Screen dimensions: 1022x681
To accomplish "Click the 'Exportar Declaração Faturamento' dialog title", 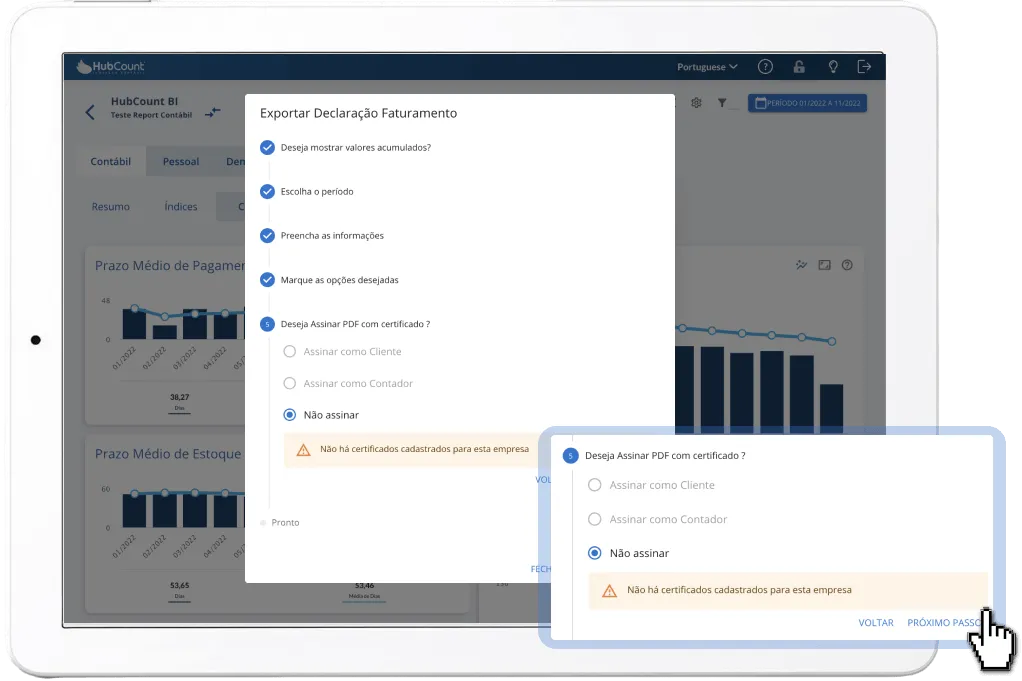I will 358,113.
